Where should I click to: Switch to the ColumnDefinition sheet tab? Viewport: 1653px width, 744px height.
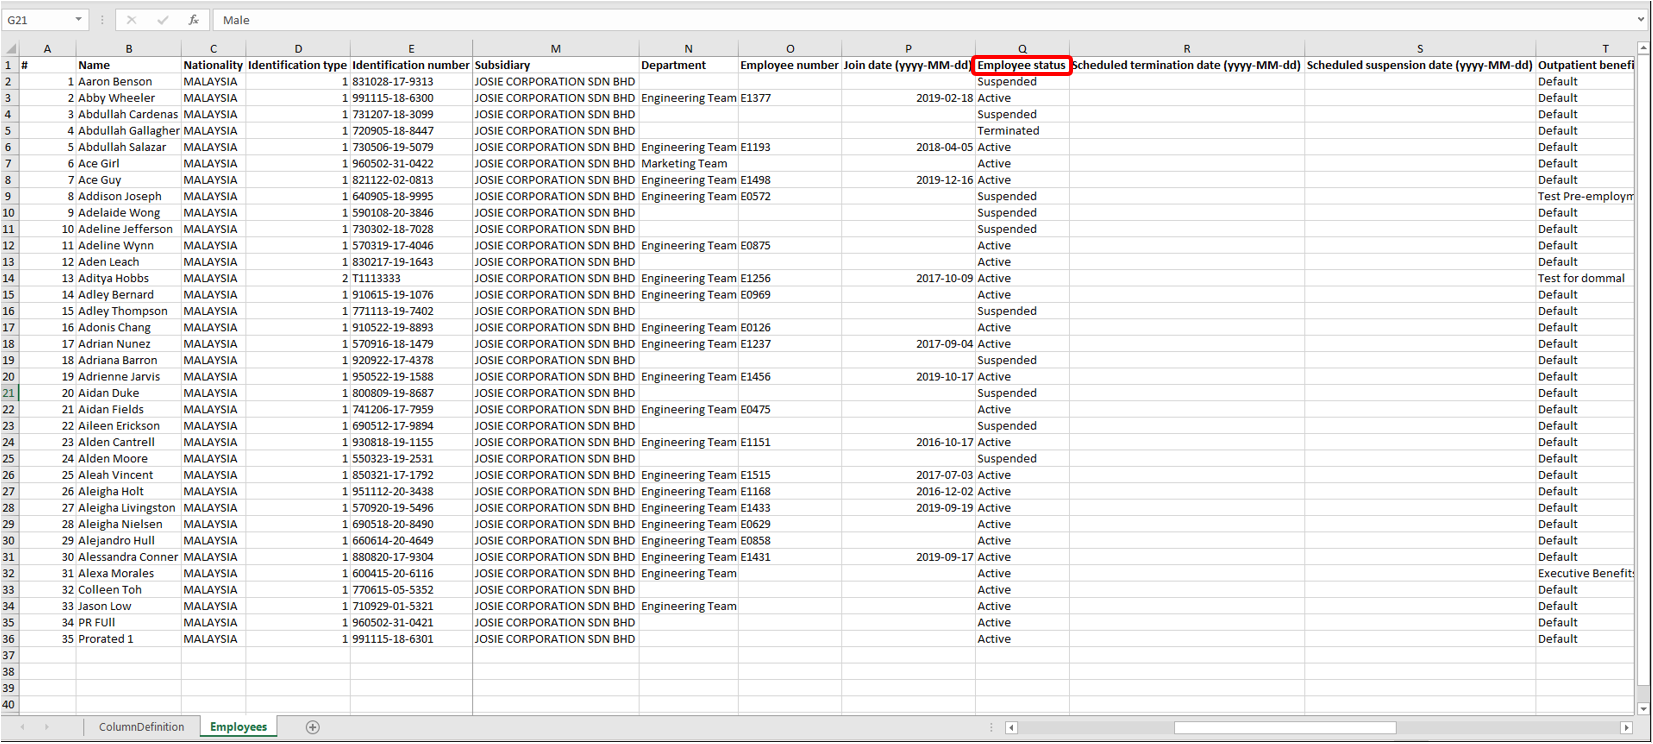[x=141, y=727]
